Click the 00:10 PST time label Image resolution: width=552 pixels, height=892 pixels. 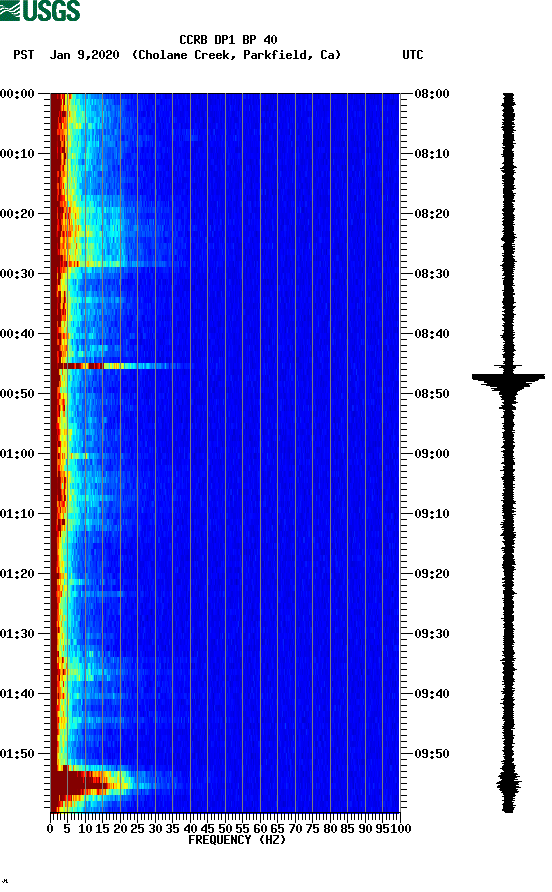point(18,154)
